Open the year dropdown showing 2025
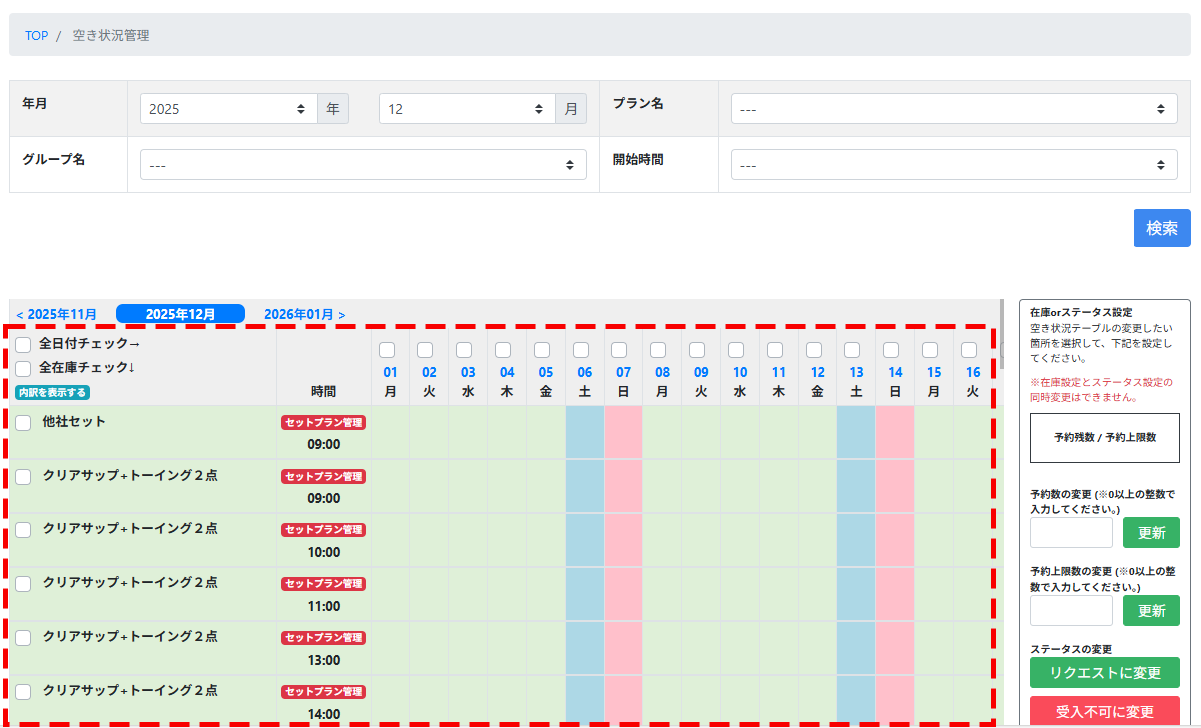 coord(228,109)
